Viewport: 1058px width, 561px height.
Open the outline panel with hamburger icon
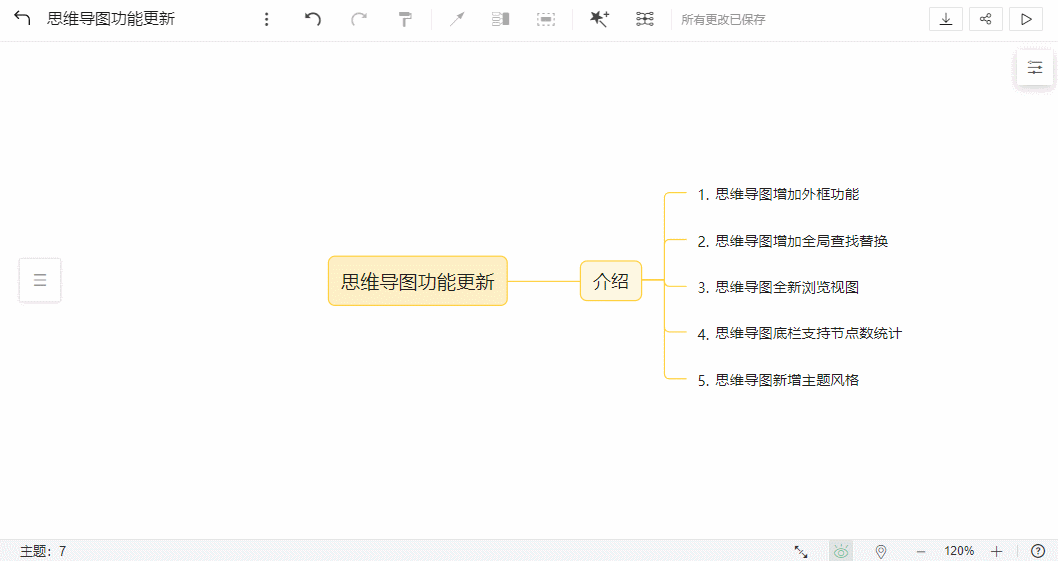click(x=40, y=279)
